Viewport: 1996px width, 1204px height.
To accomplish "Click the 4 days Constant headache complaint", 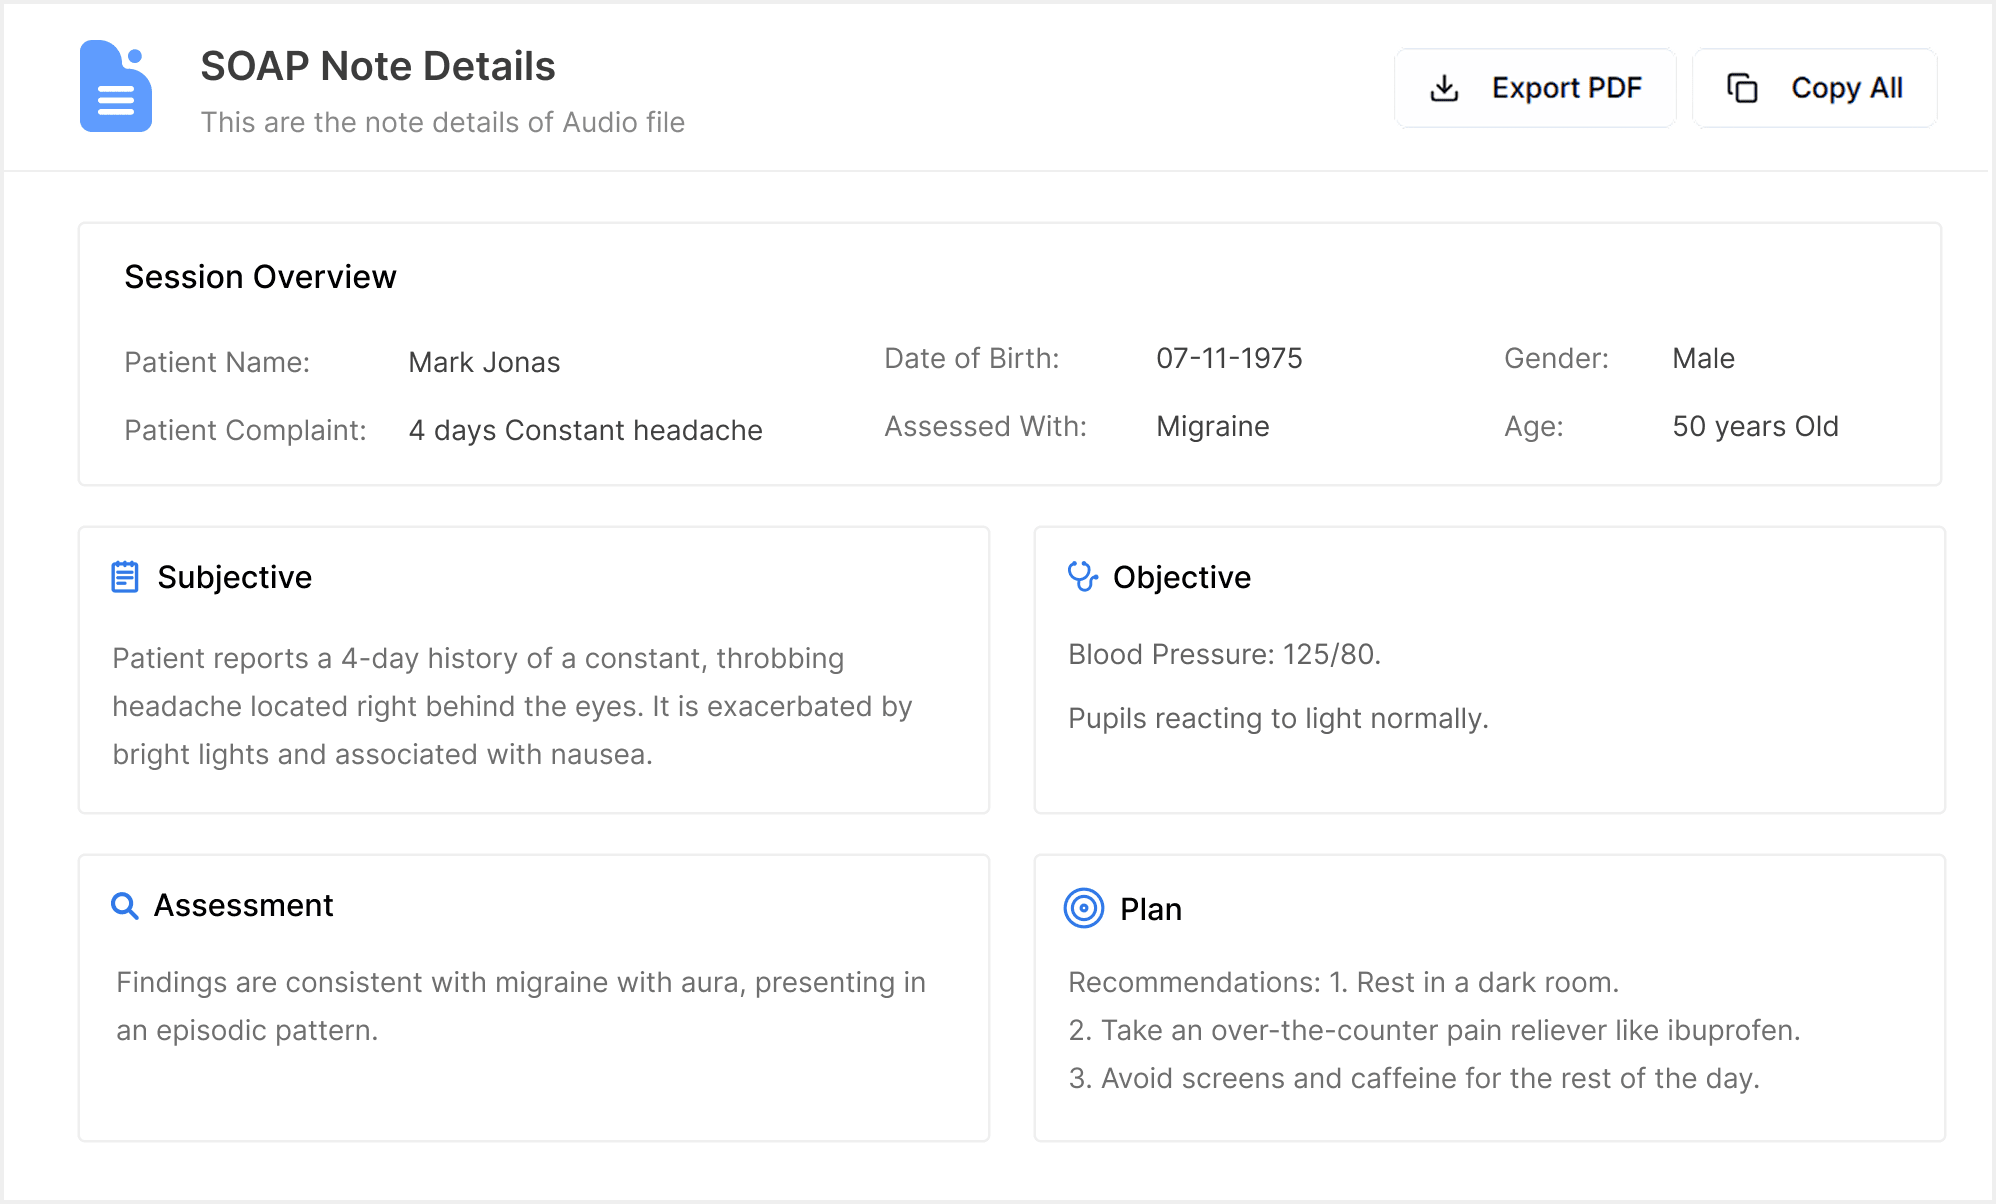I will pos(585,430).
